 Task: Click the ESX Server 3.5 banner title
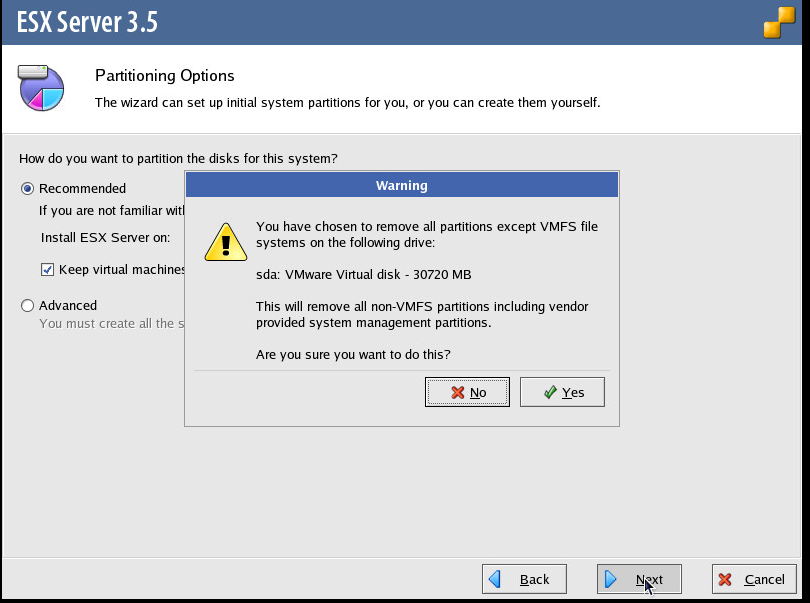[x=88, y=22]
